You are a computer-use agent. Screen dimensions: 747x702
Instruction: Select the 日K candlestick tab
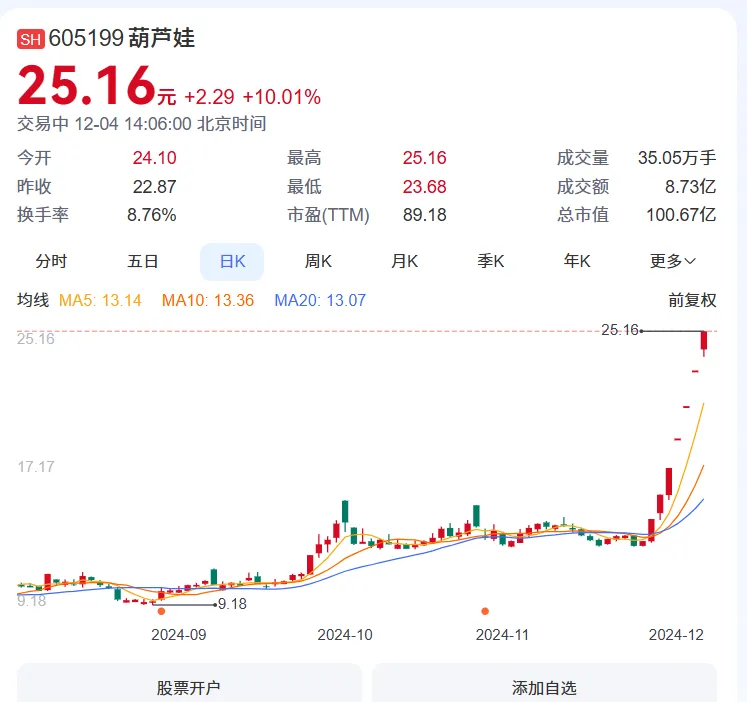(232, 261)
